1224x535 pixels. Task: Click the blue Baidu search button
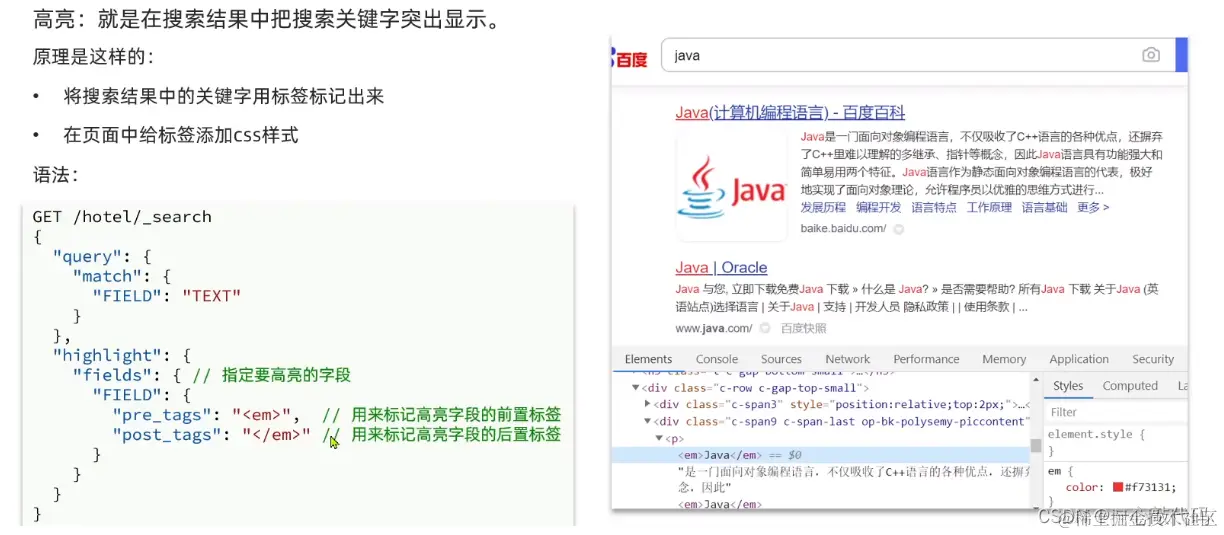1181,55
